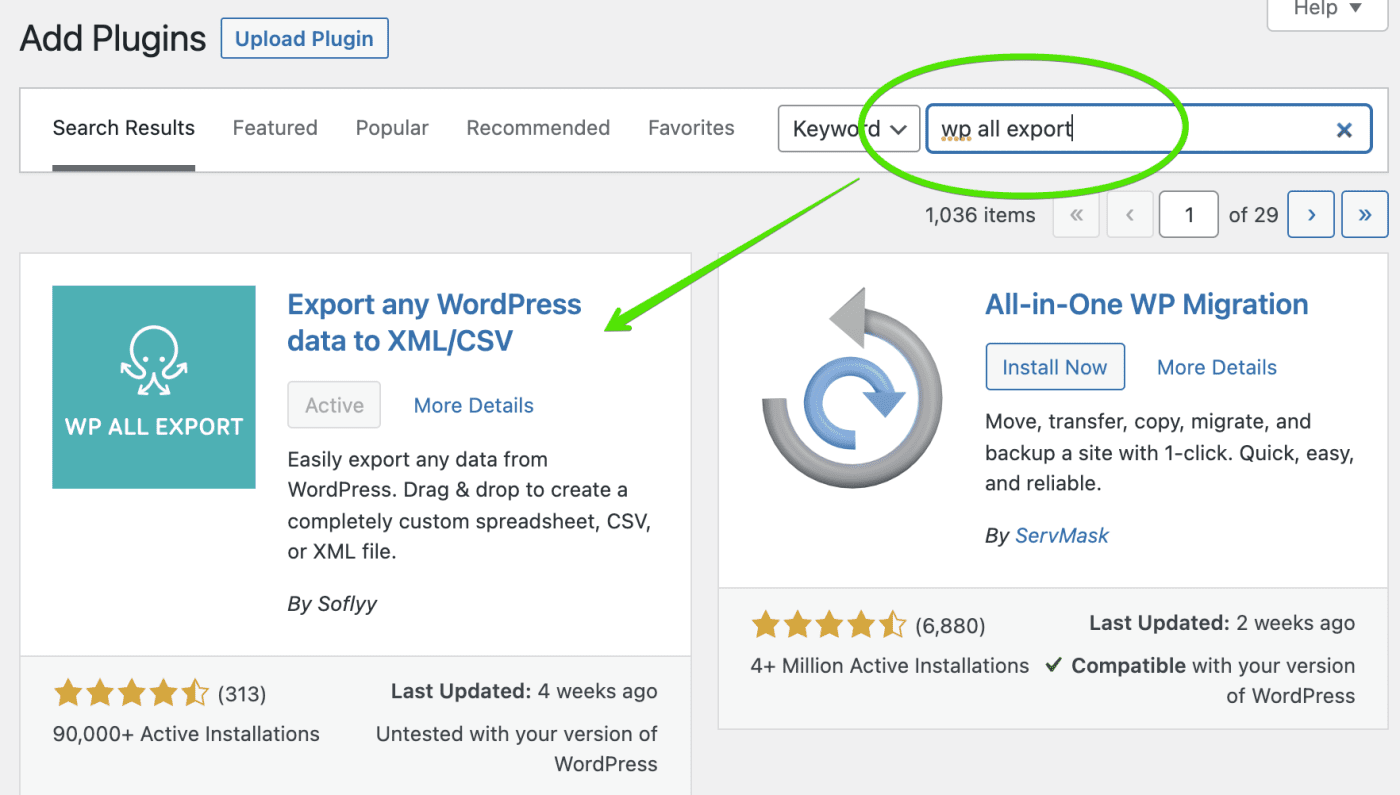Screen dimensions: 1400x795
Task: Visit the ServMask author link
Action: tap(1061, 535)
